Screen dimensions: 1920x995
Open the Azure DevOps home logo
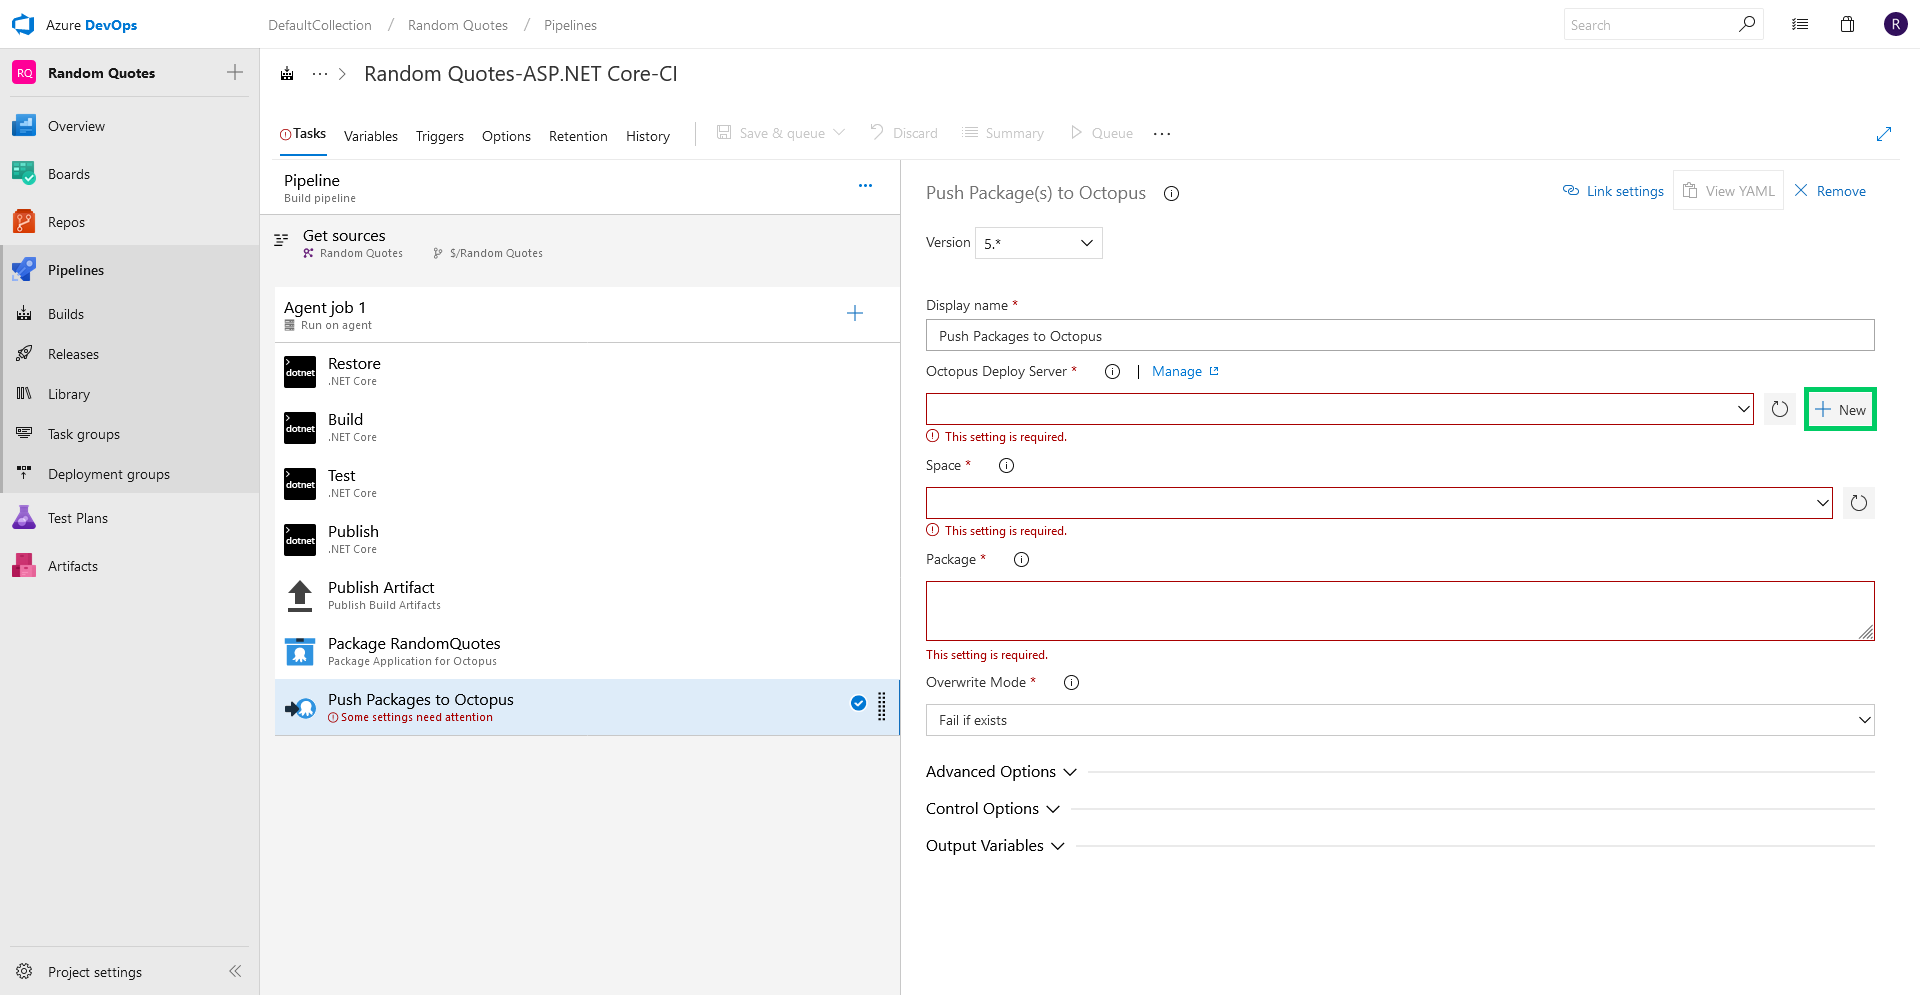[x=23, y=25]
